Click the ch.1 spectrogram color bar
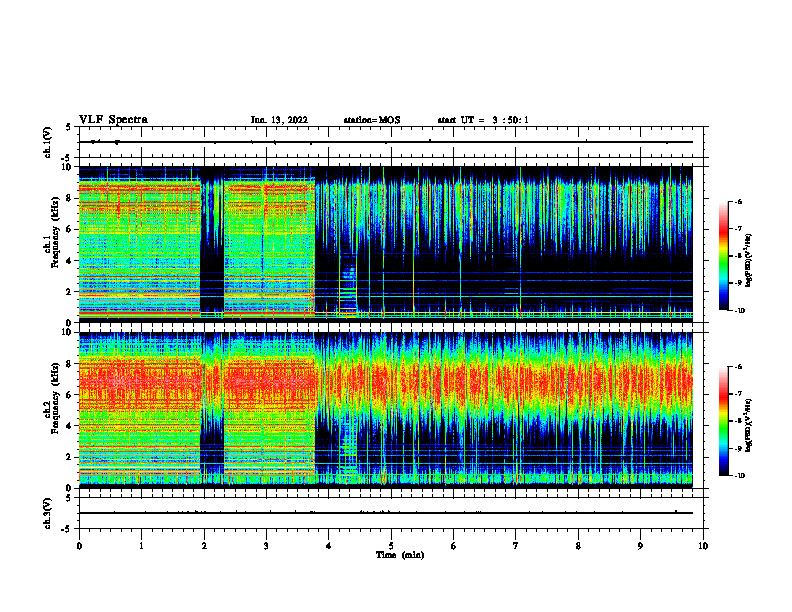This screenshot has height=612, width=792. 724,256
